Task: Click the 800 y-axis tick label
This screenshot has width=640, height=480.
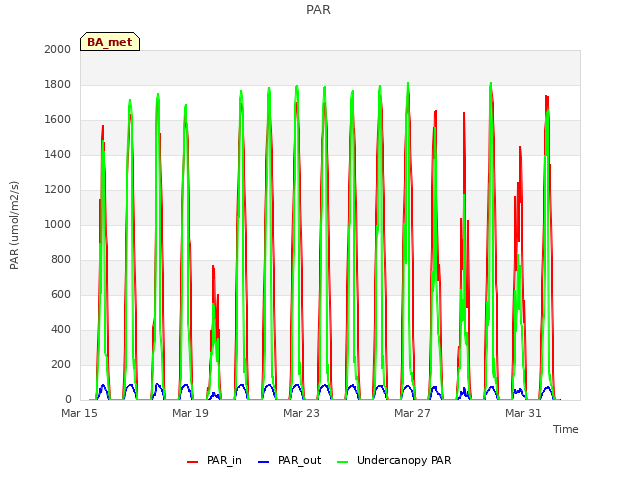Action: pos(61,260)
